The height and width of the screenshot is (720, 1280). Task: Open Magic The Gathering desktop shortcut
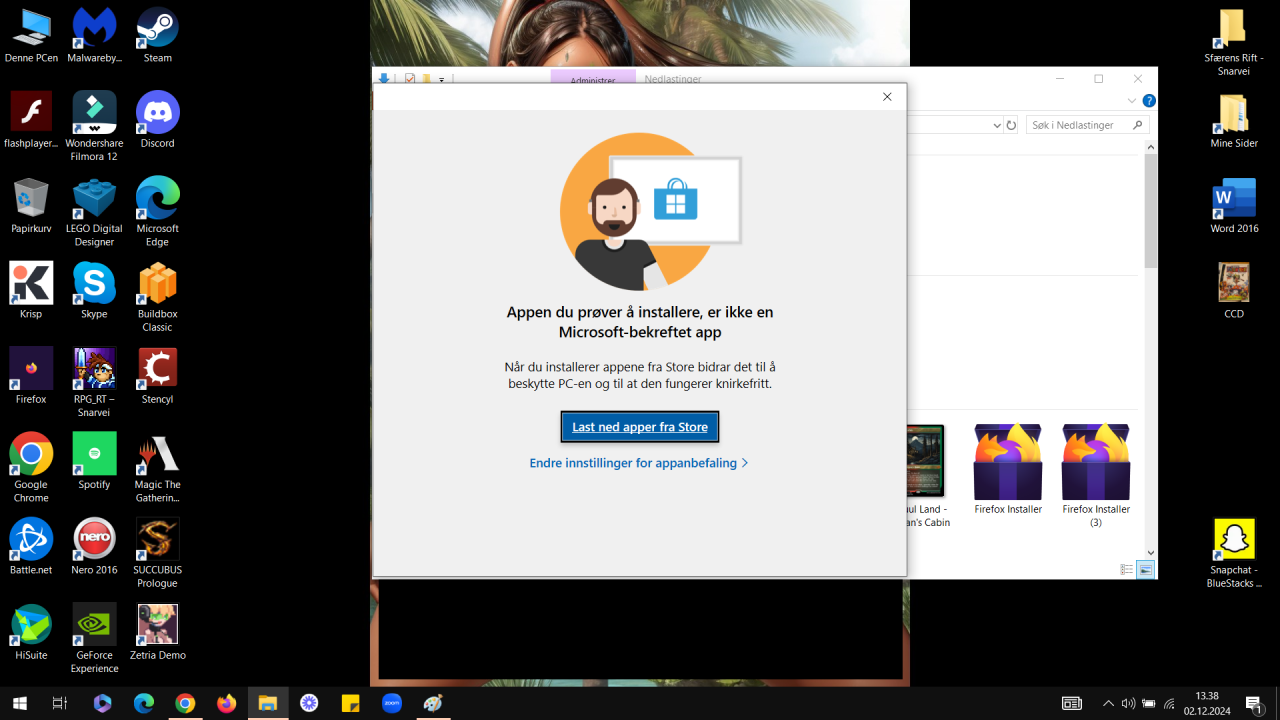point(157,468)
